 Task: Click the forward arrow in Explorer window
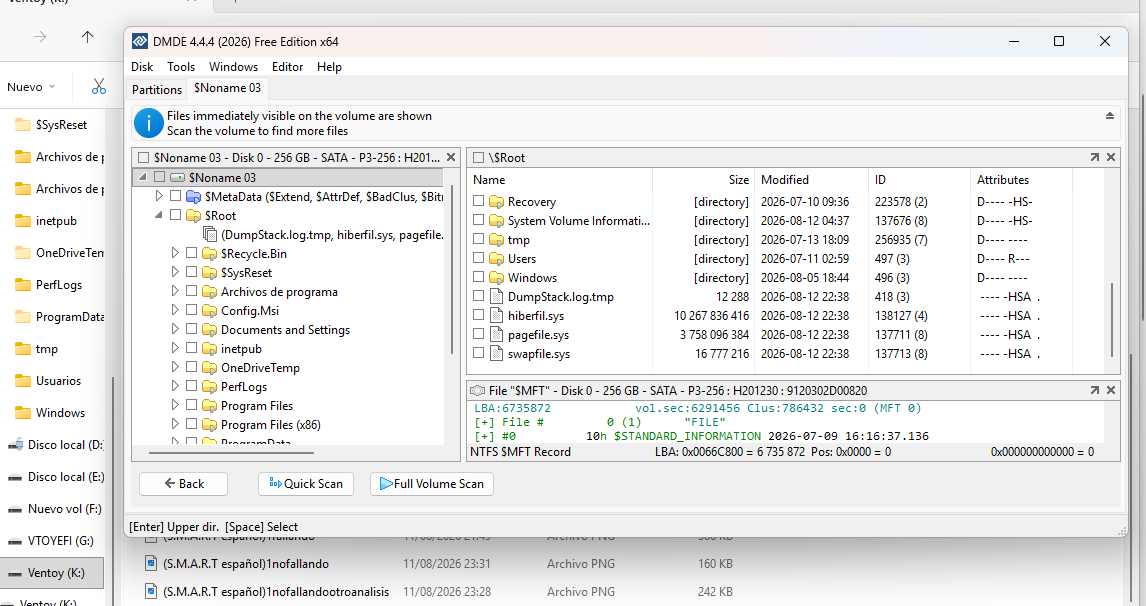40,37
